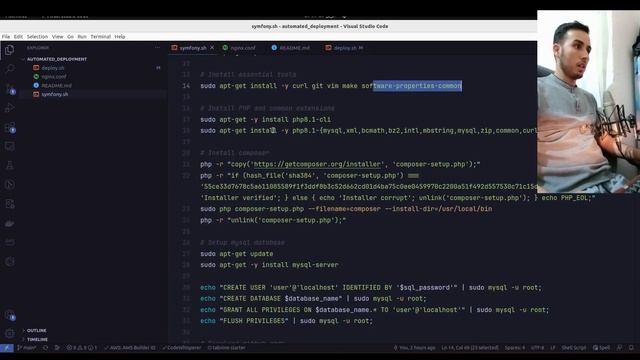Follow the getcomposer.org/installer link

(x=317, y=164)
